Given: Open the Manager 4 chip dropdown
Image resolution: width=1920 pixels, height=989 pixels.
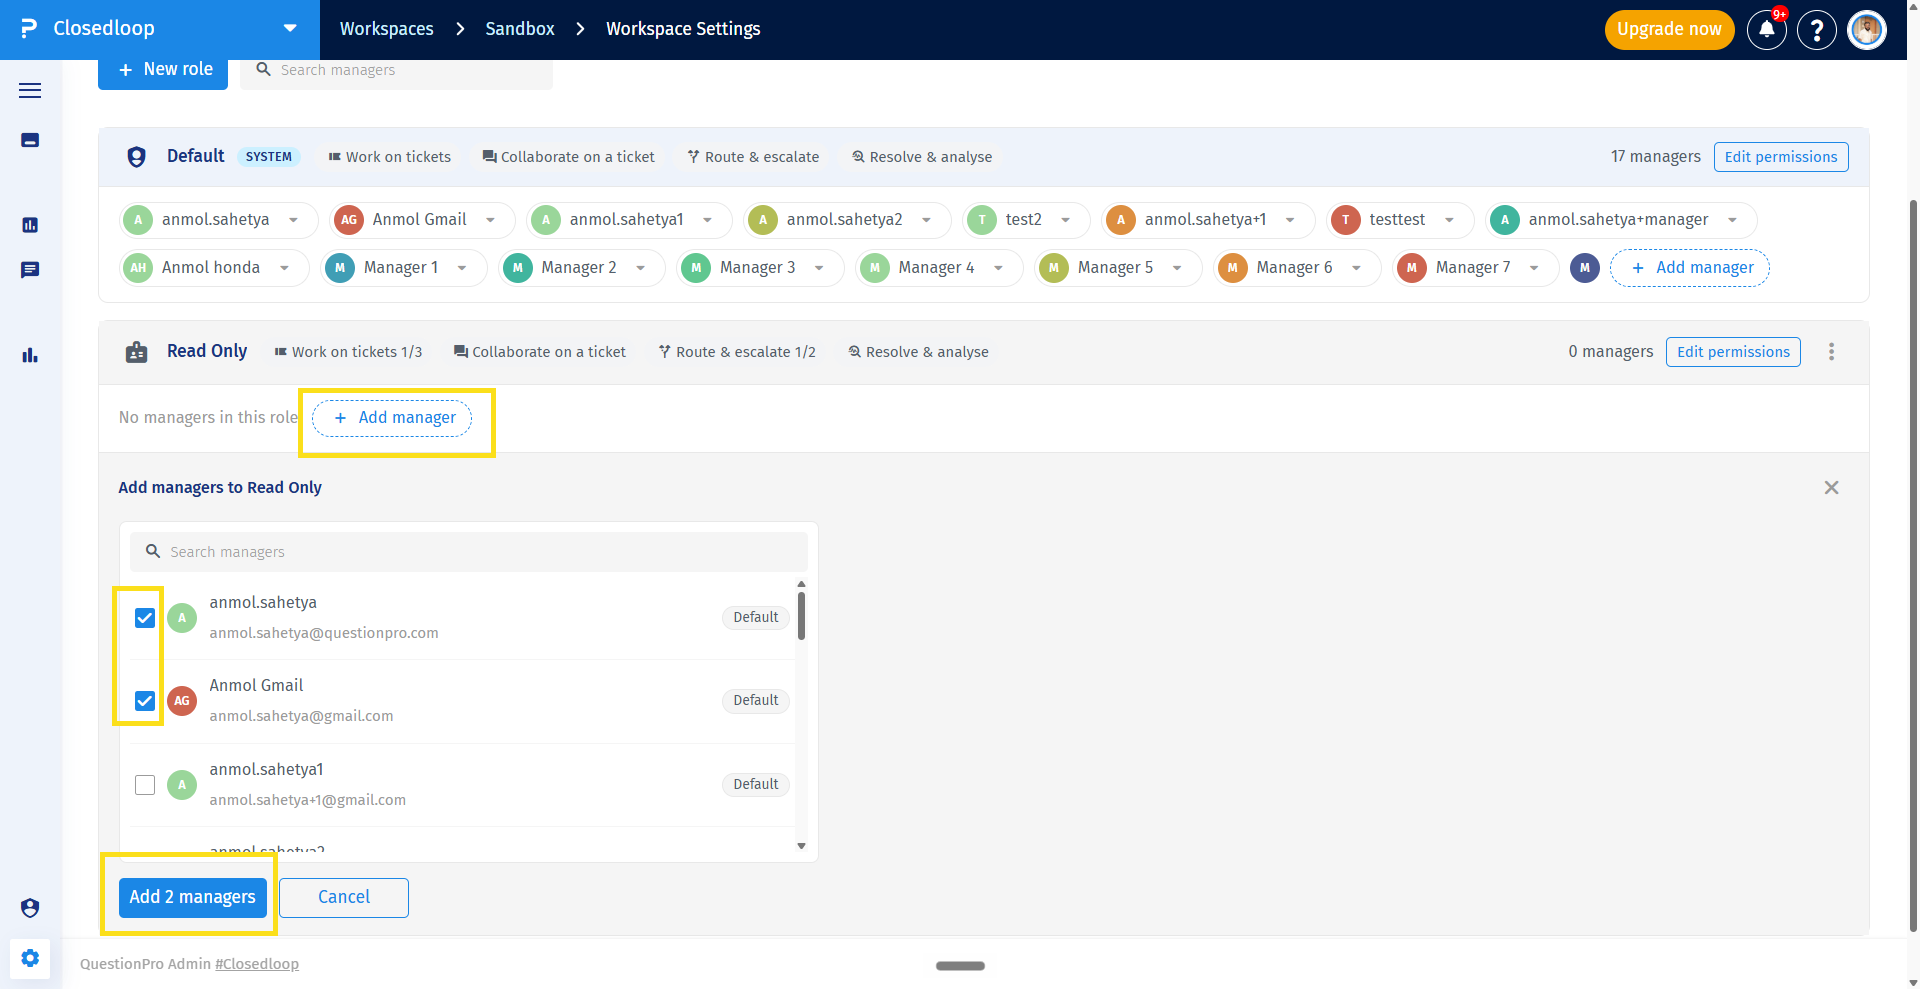Looking at the screenshot, I should (998, 268).
